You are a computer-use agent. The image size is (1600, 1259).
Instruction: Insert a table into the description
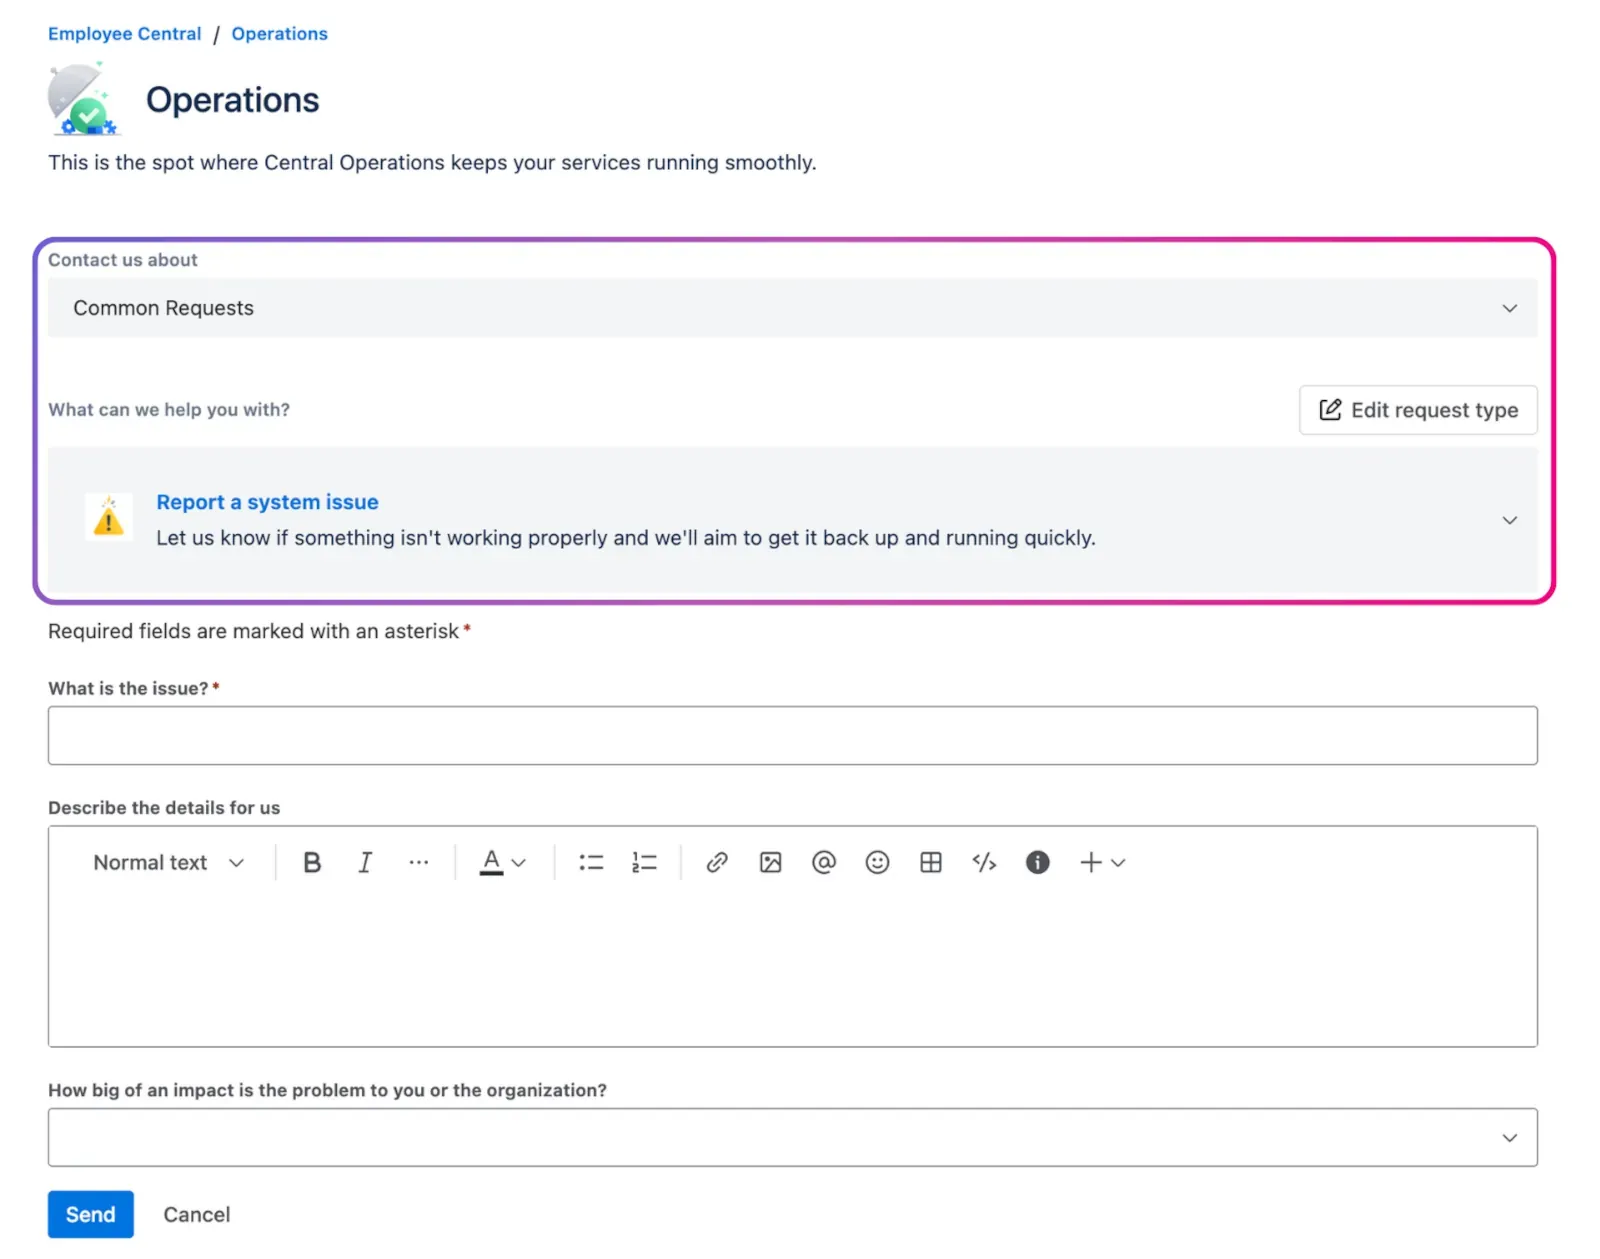coord(931,862)
